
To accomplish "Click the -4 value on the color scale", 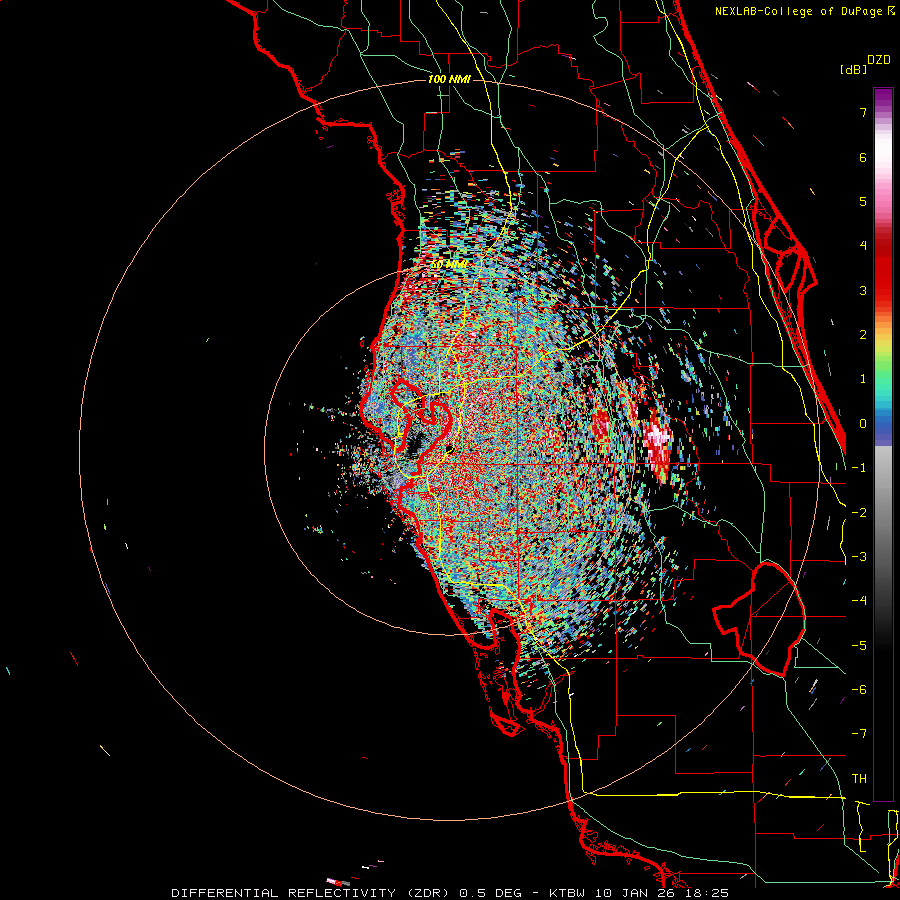I will point(859,601).
